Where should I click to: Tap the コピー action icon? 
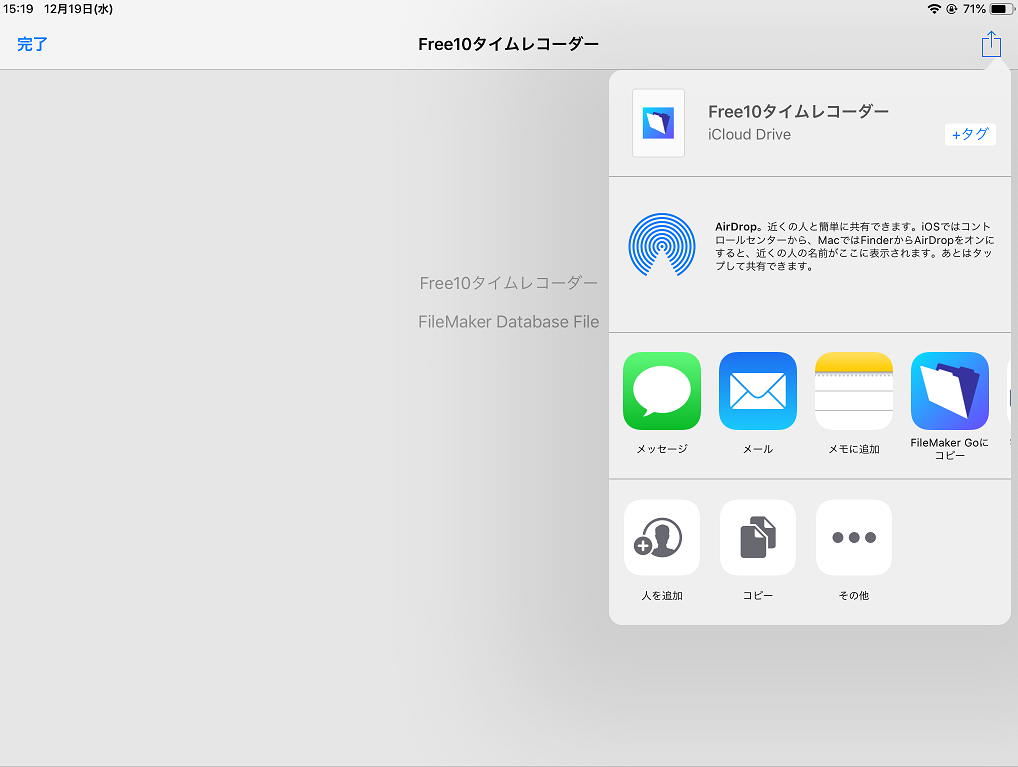coord(758,537)
